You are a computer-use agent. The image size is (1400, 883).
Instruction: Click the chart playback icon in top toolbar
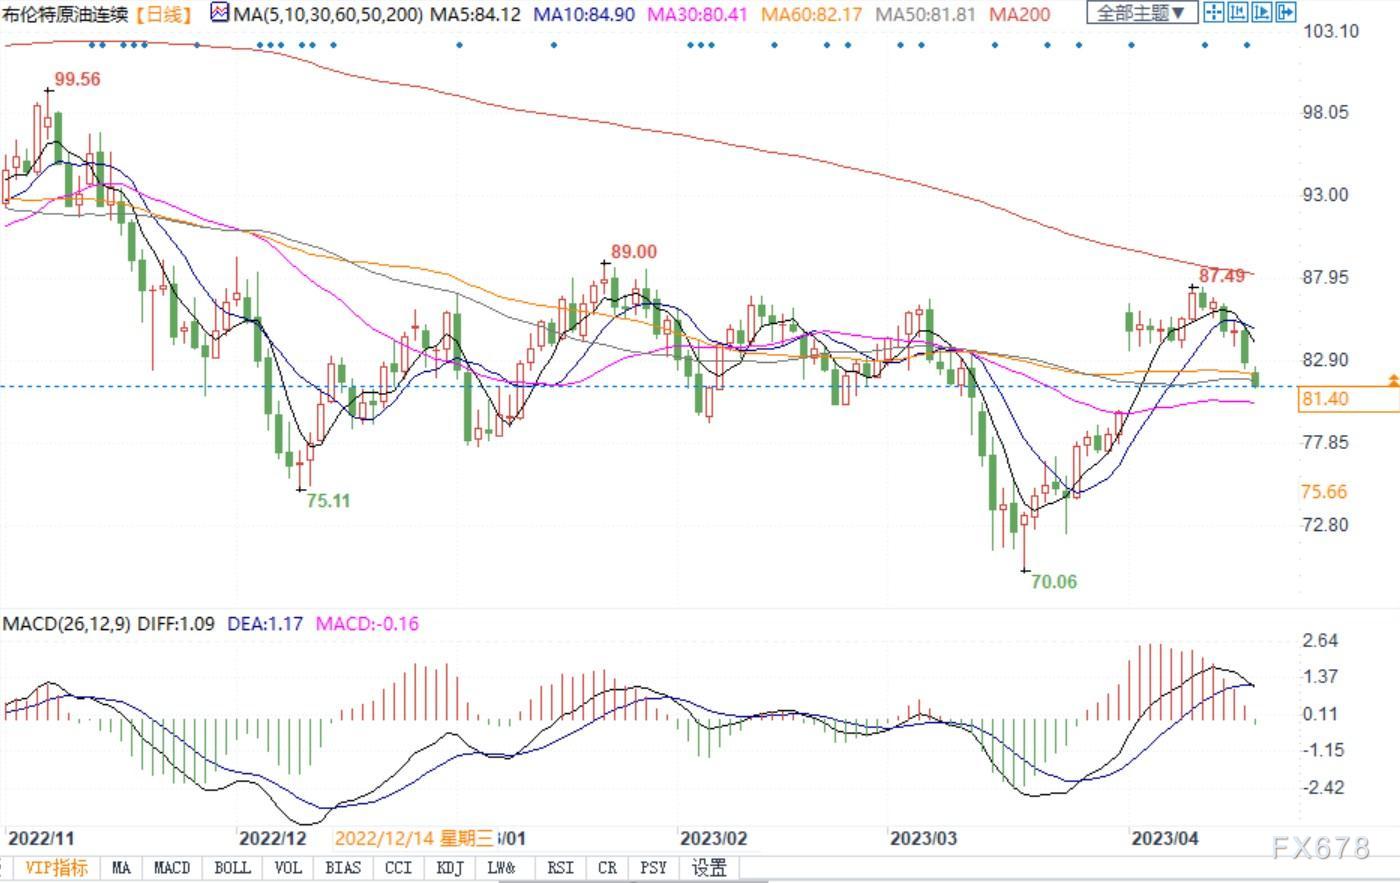(x=1261, y=12)
